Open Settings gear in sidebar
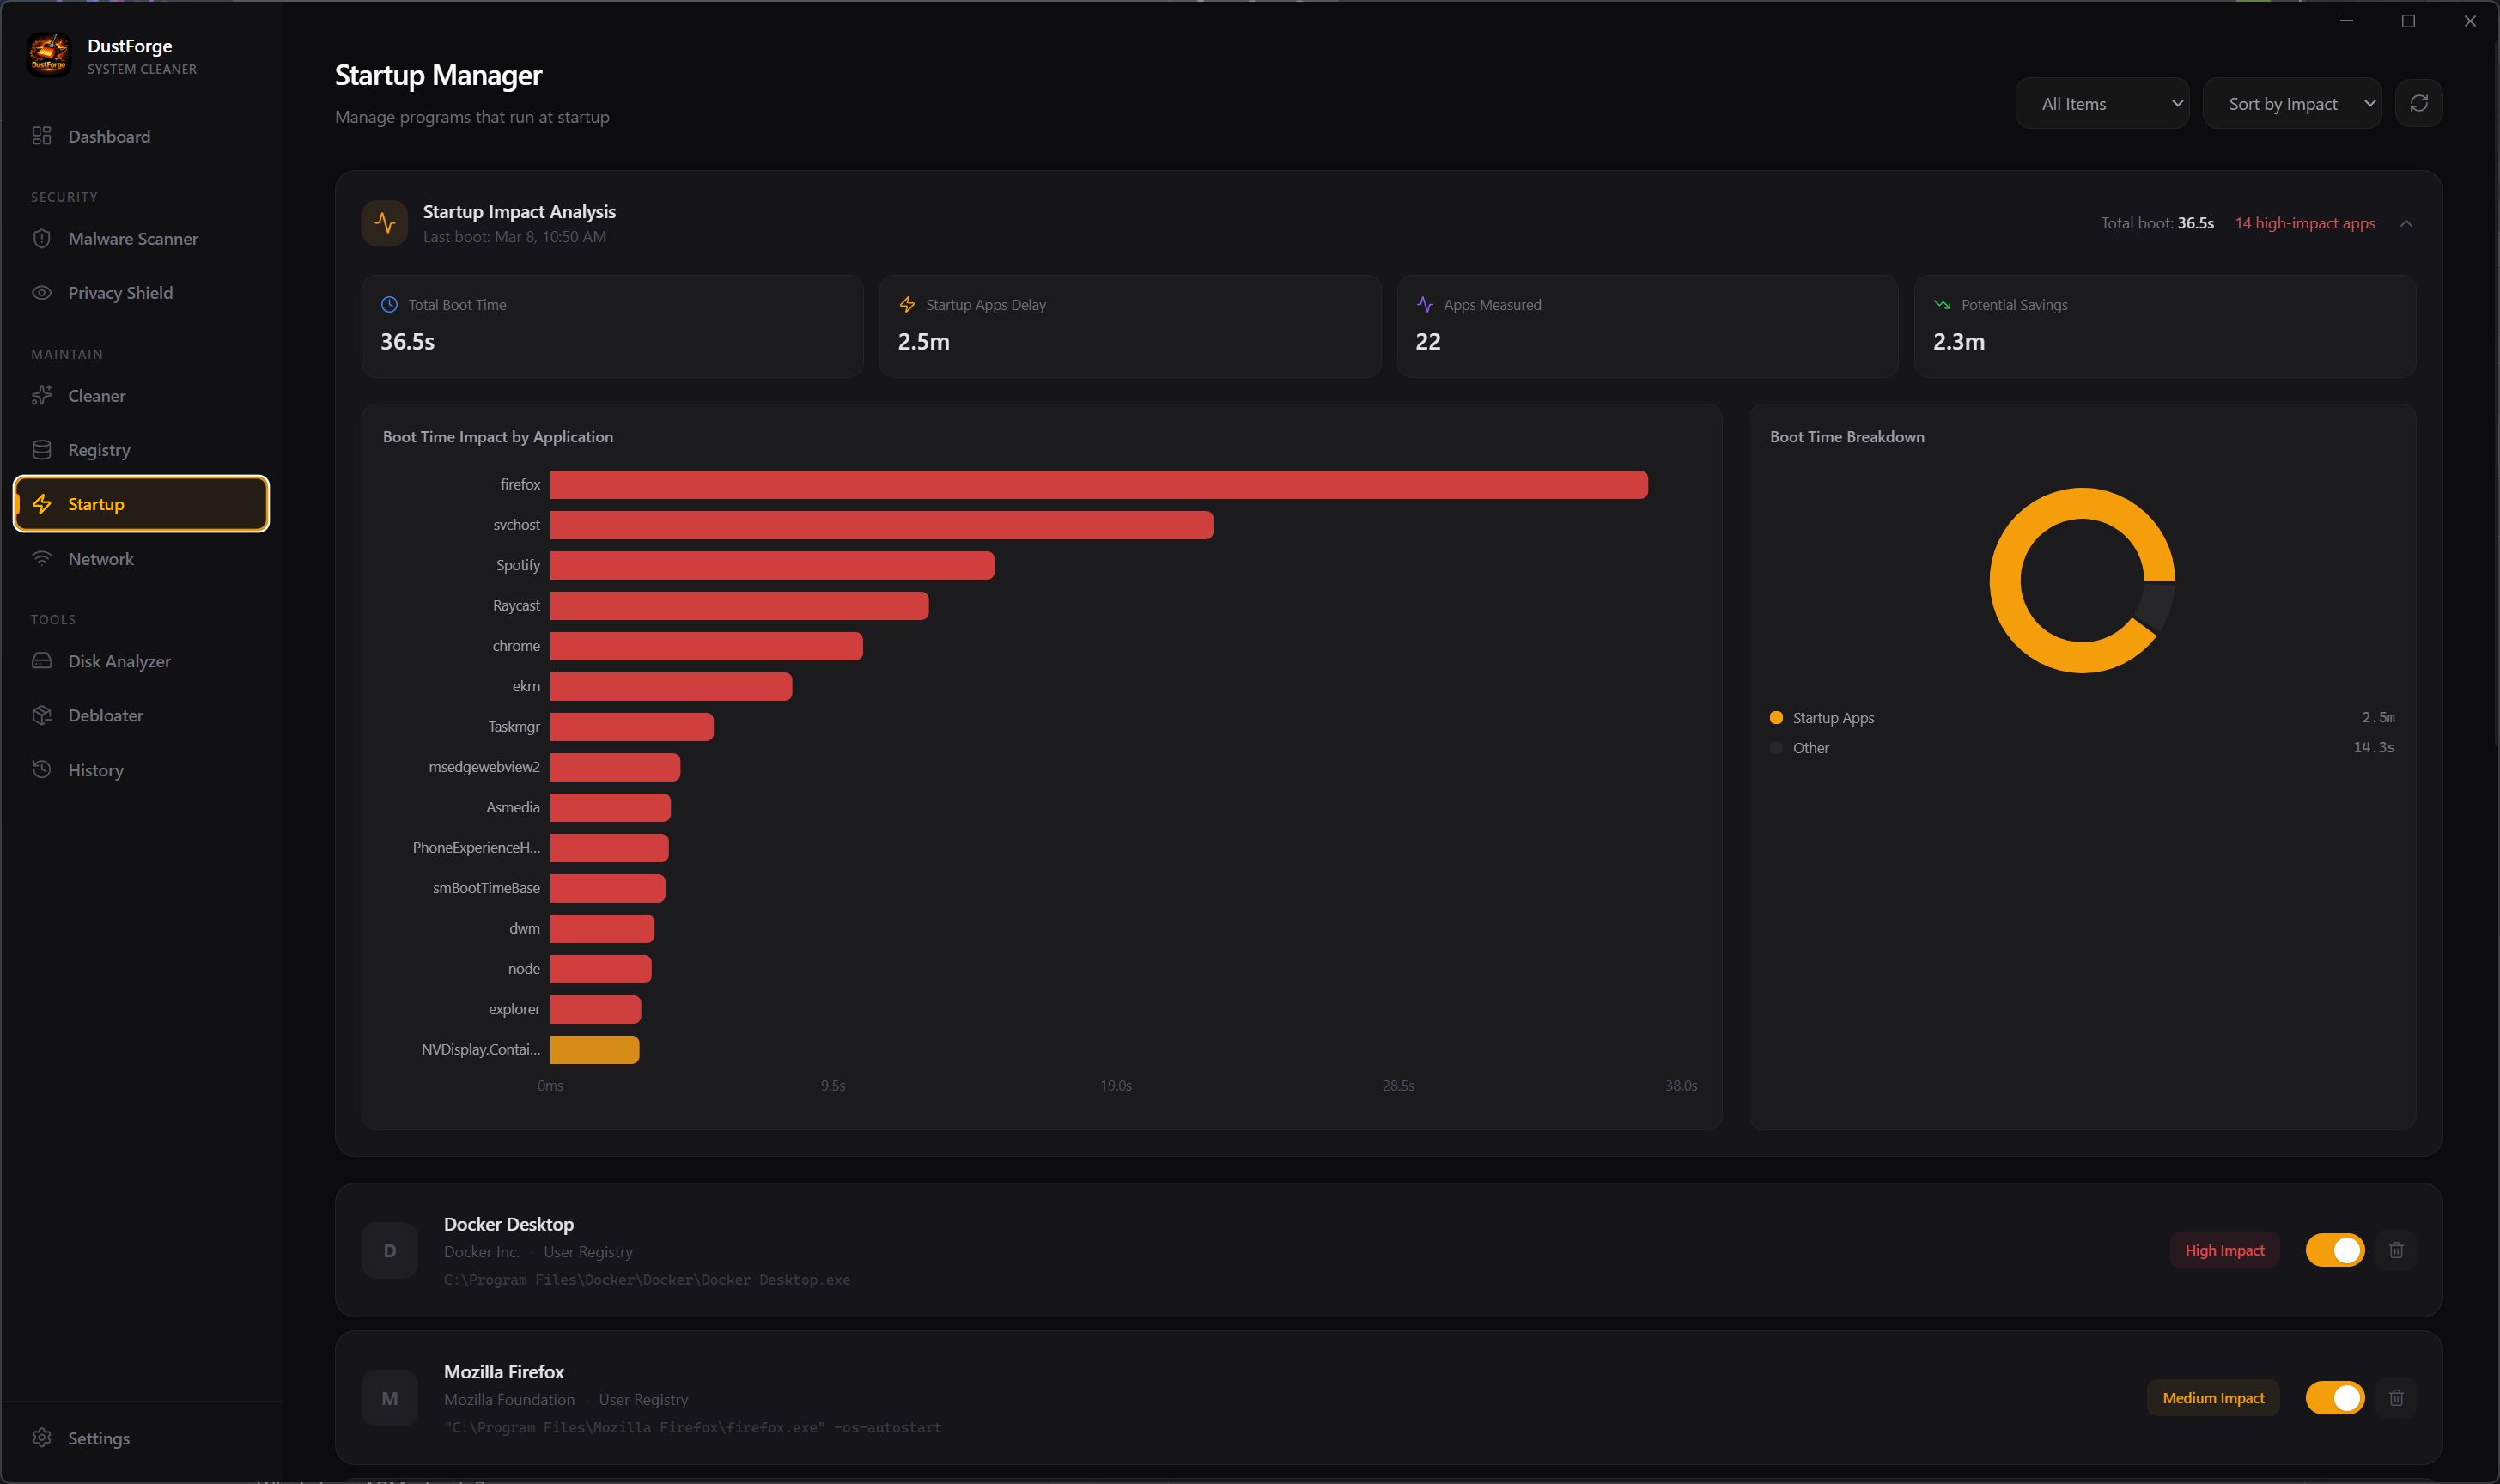Image resolution: width=2500 pixels, height=1484 pixels. [x=97, y=1438]
